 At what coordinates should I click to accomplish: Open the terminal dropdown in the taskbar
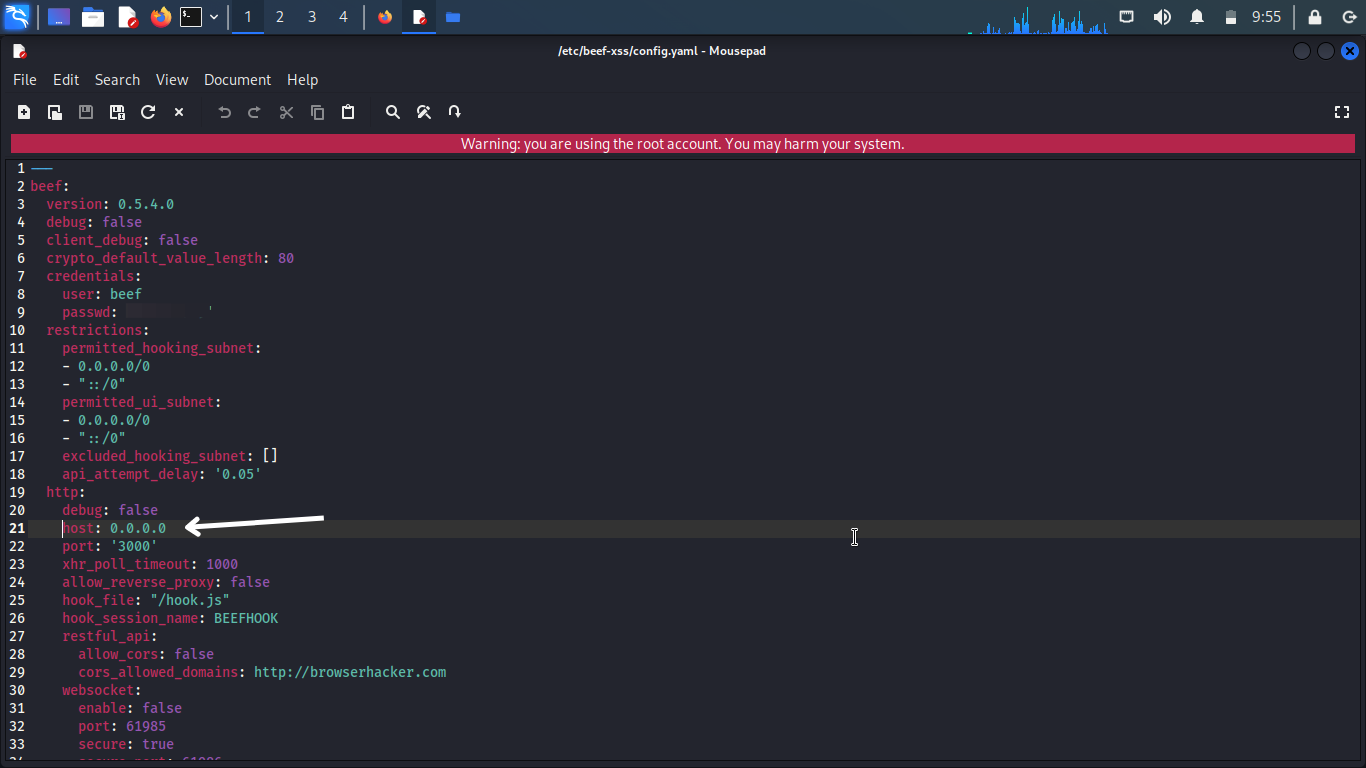coord(214,16)
